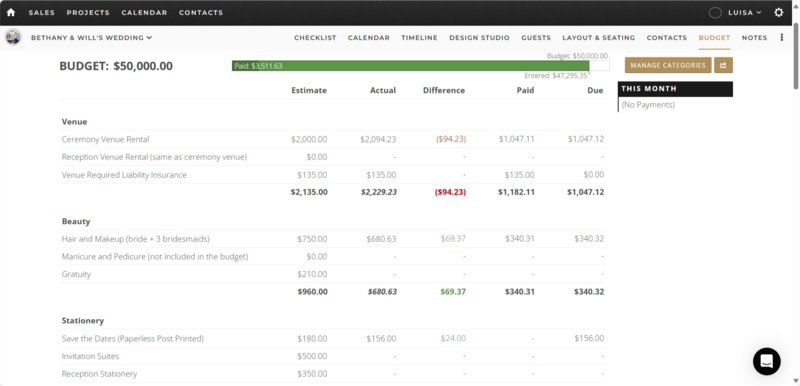Click the home icon in top bar
Viewport: 800px width, 386px height.
point(11,13)
